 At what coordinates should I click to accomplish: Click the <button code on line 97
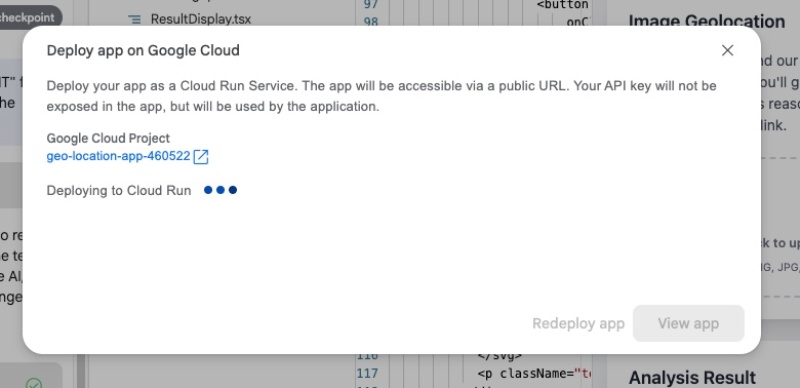(563, 5)
